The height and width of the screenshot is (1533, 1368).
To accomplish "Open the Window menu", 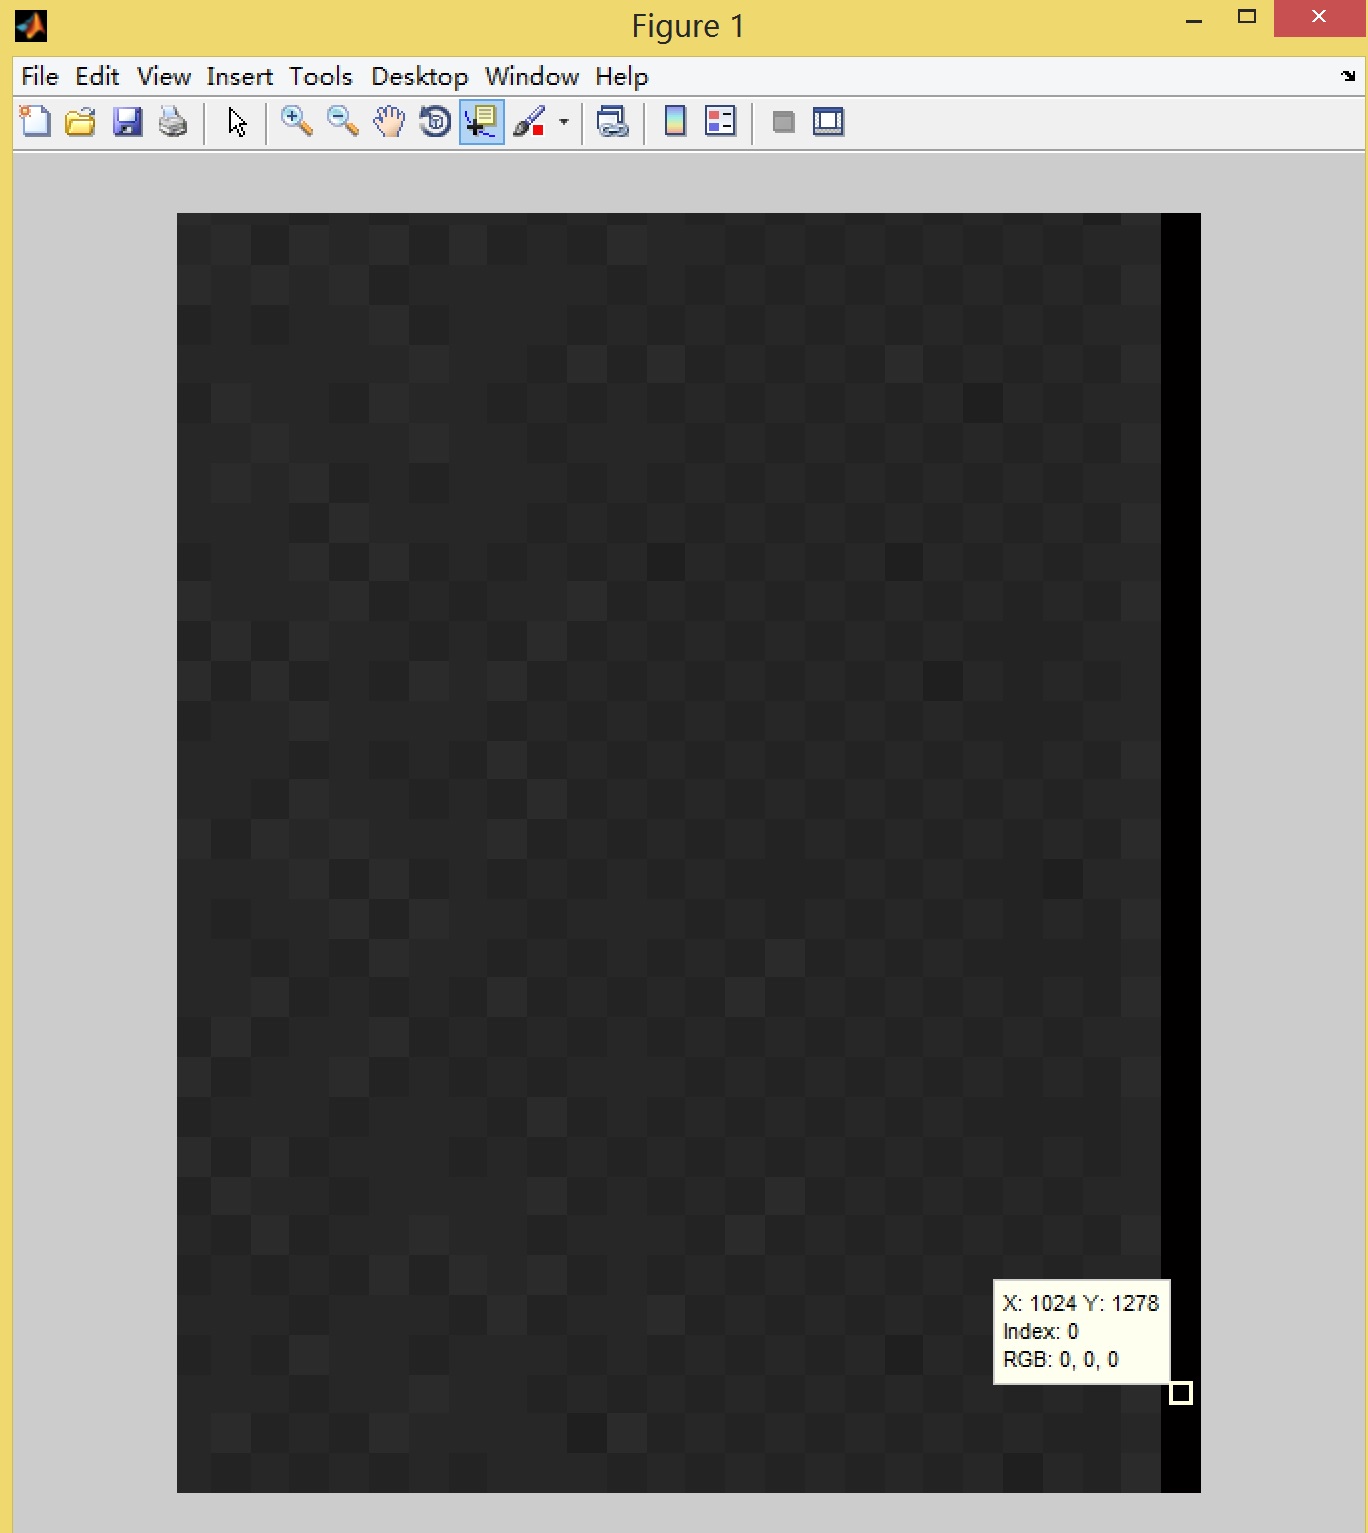I will pos(532,77).
